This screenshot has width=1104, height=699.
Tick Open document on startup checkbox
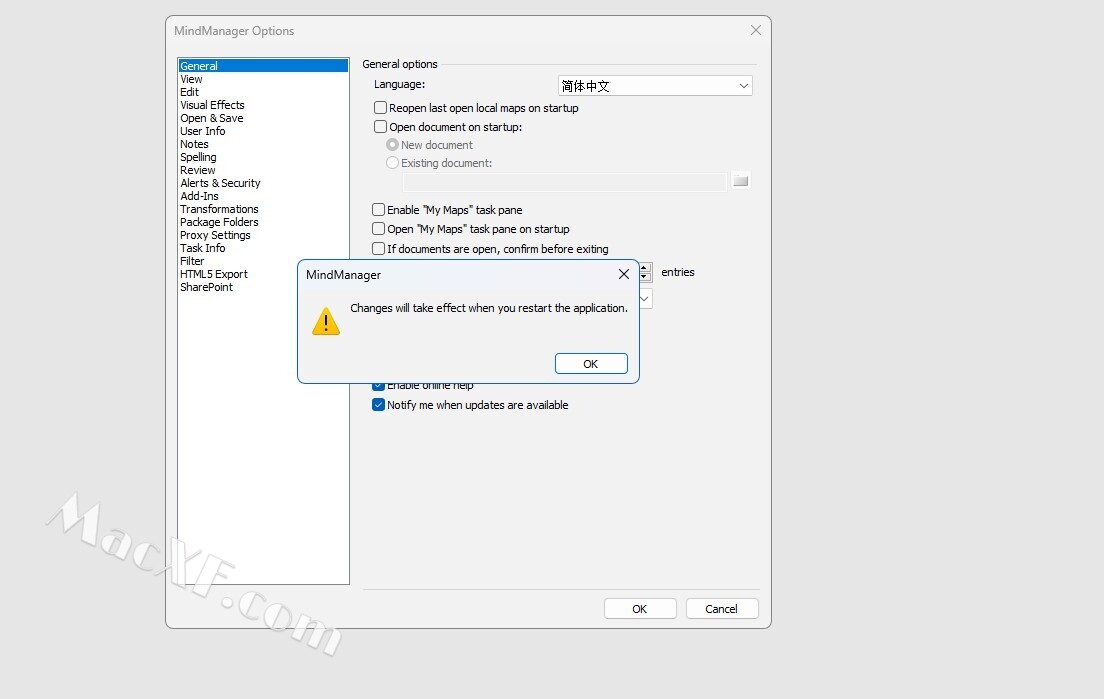pyautogui.click(x=380, y=127)
